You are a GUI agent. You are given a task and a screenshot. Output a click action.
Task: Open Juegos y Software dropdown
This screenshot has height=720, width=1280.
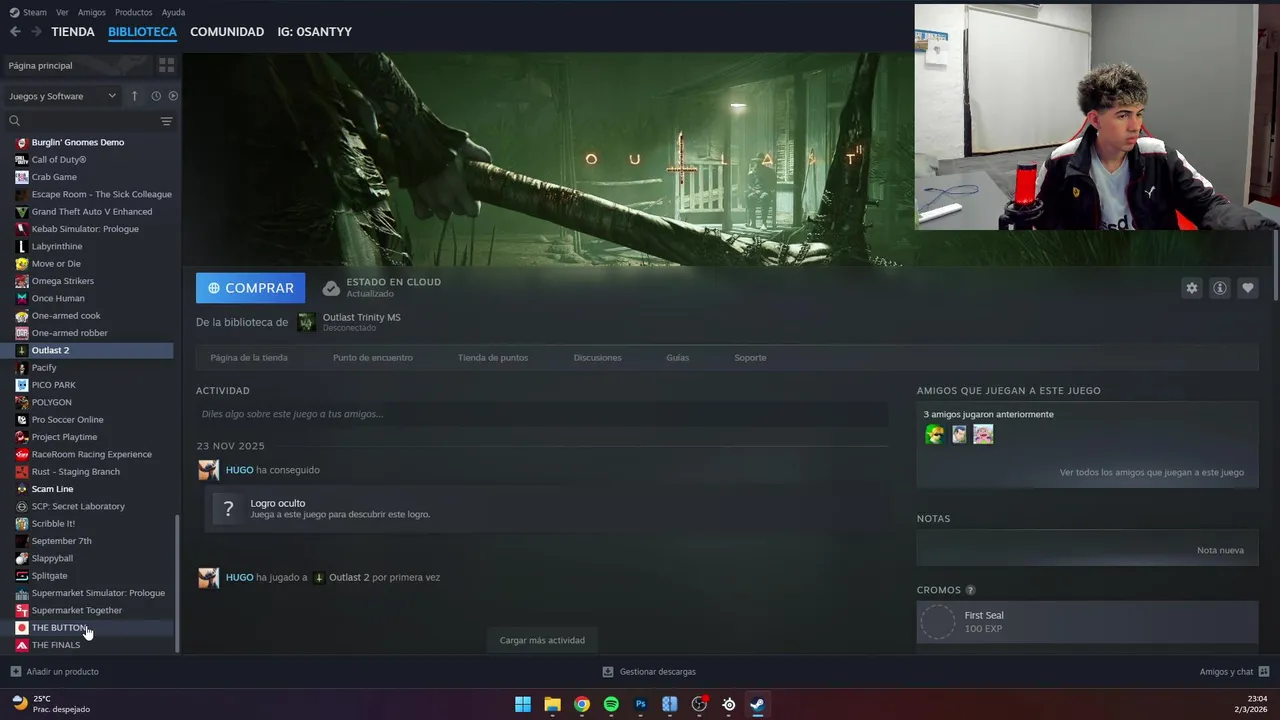pyautogui.click(x=62, y=96)
